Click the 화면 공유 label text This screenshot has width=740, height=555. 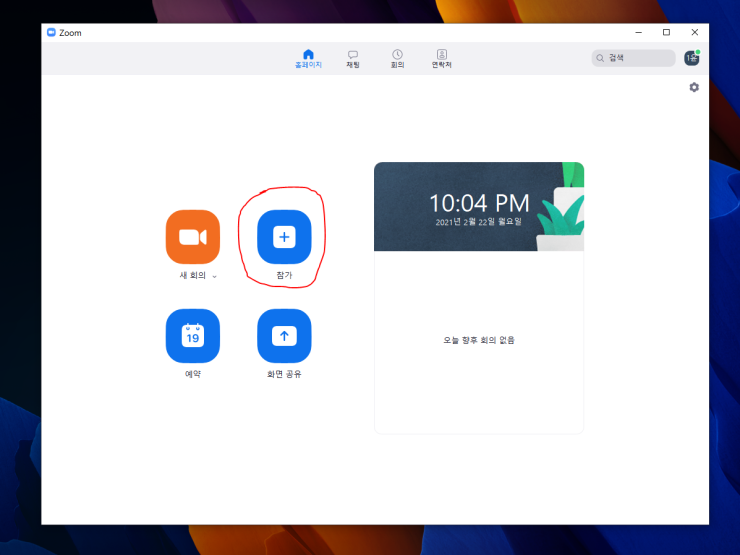284,374
